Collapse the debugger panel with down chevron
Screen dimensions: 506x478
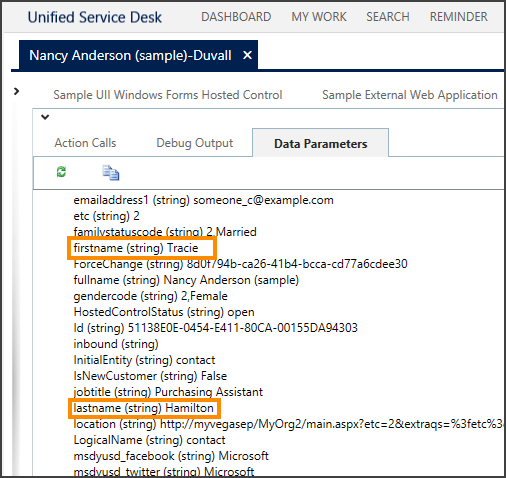coord(45,117)
